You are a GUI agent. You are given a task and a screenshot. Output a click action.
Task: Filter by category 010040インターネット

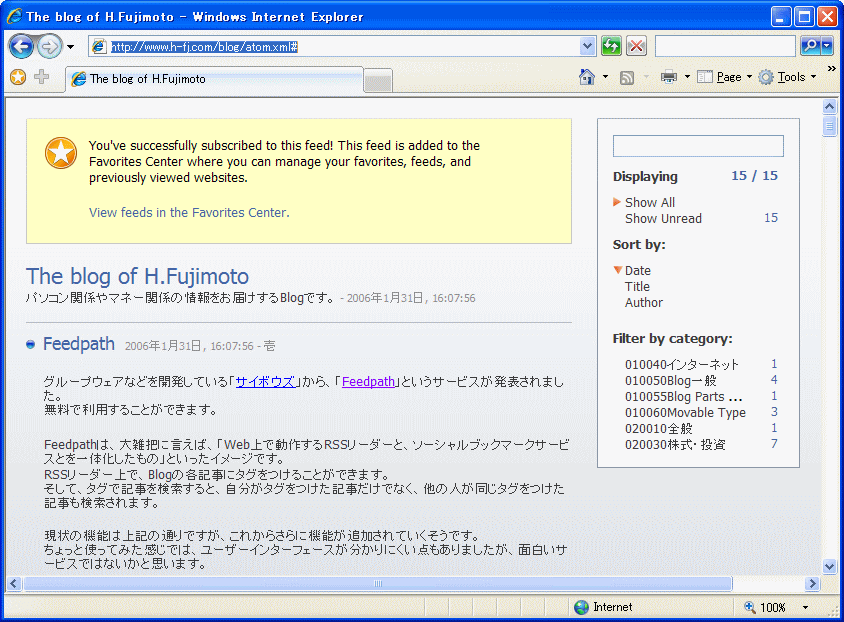(x=681, y=365)
